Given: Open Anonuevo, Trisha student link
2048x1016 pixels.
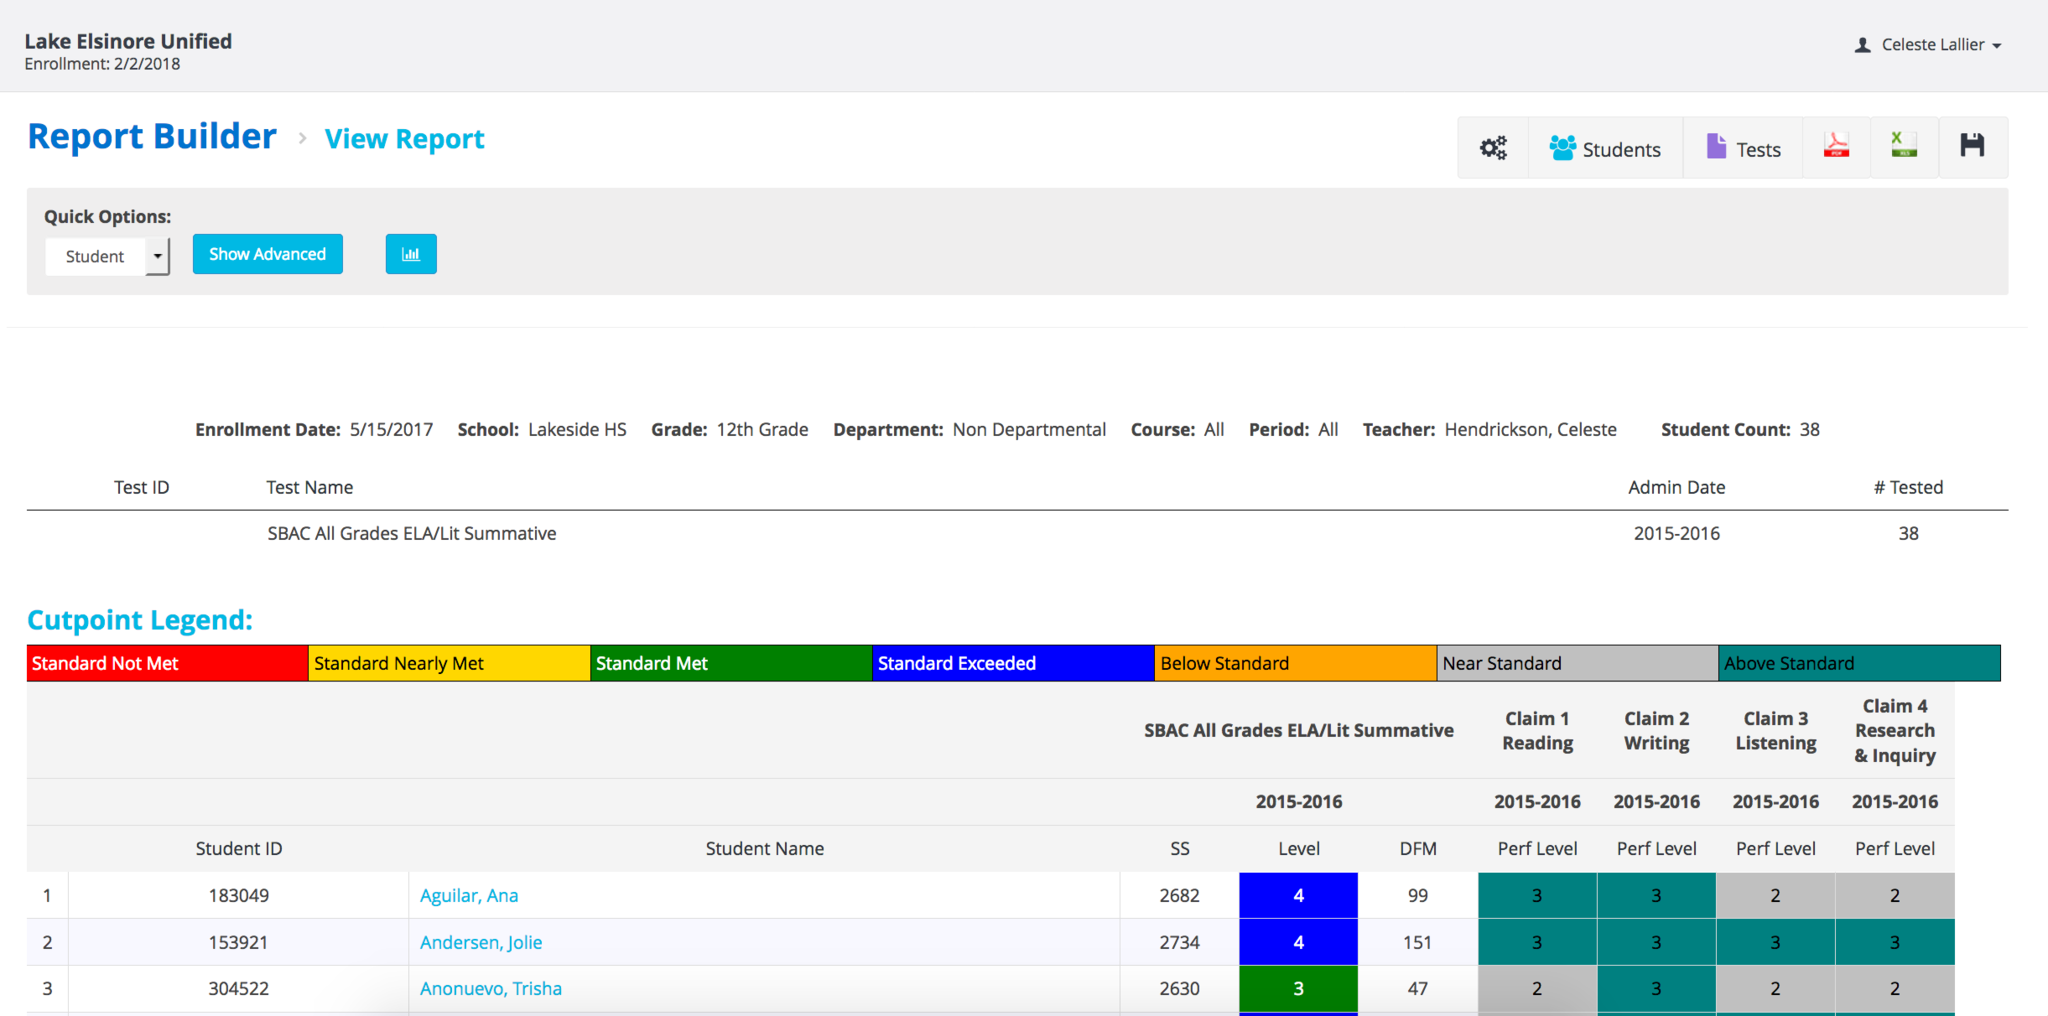Looking at the screenshot, I should tap(491, 989).
